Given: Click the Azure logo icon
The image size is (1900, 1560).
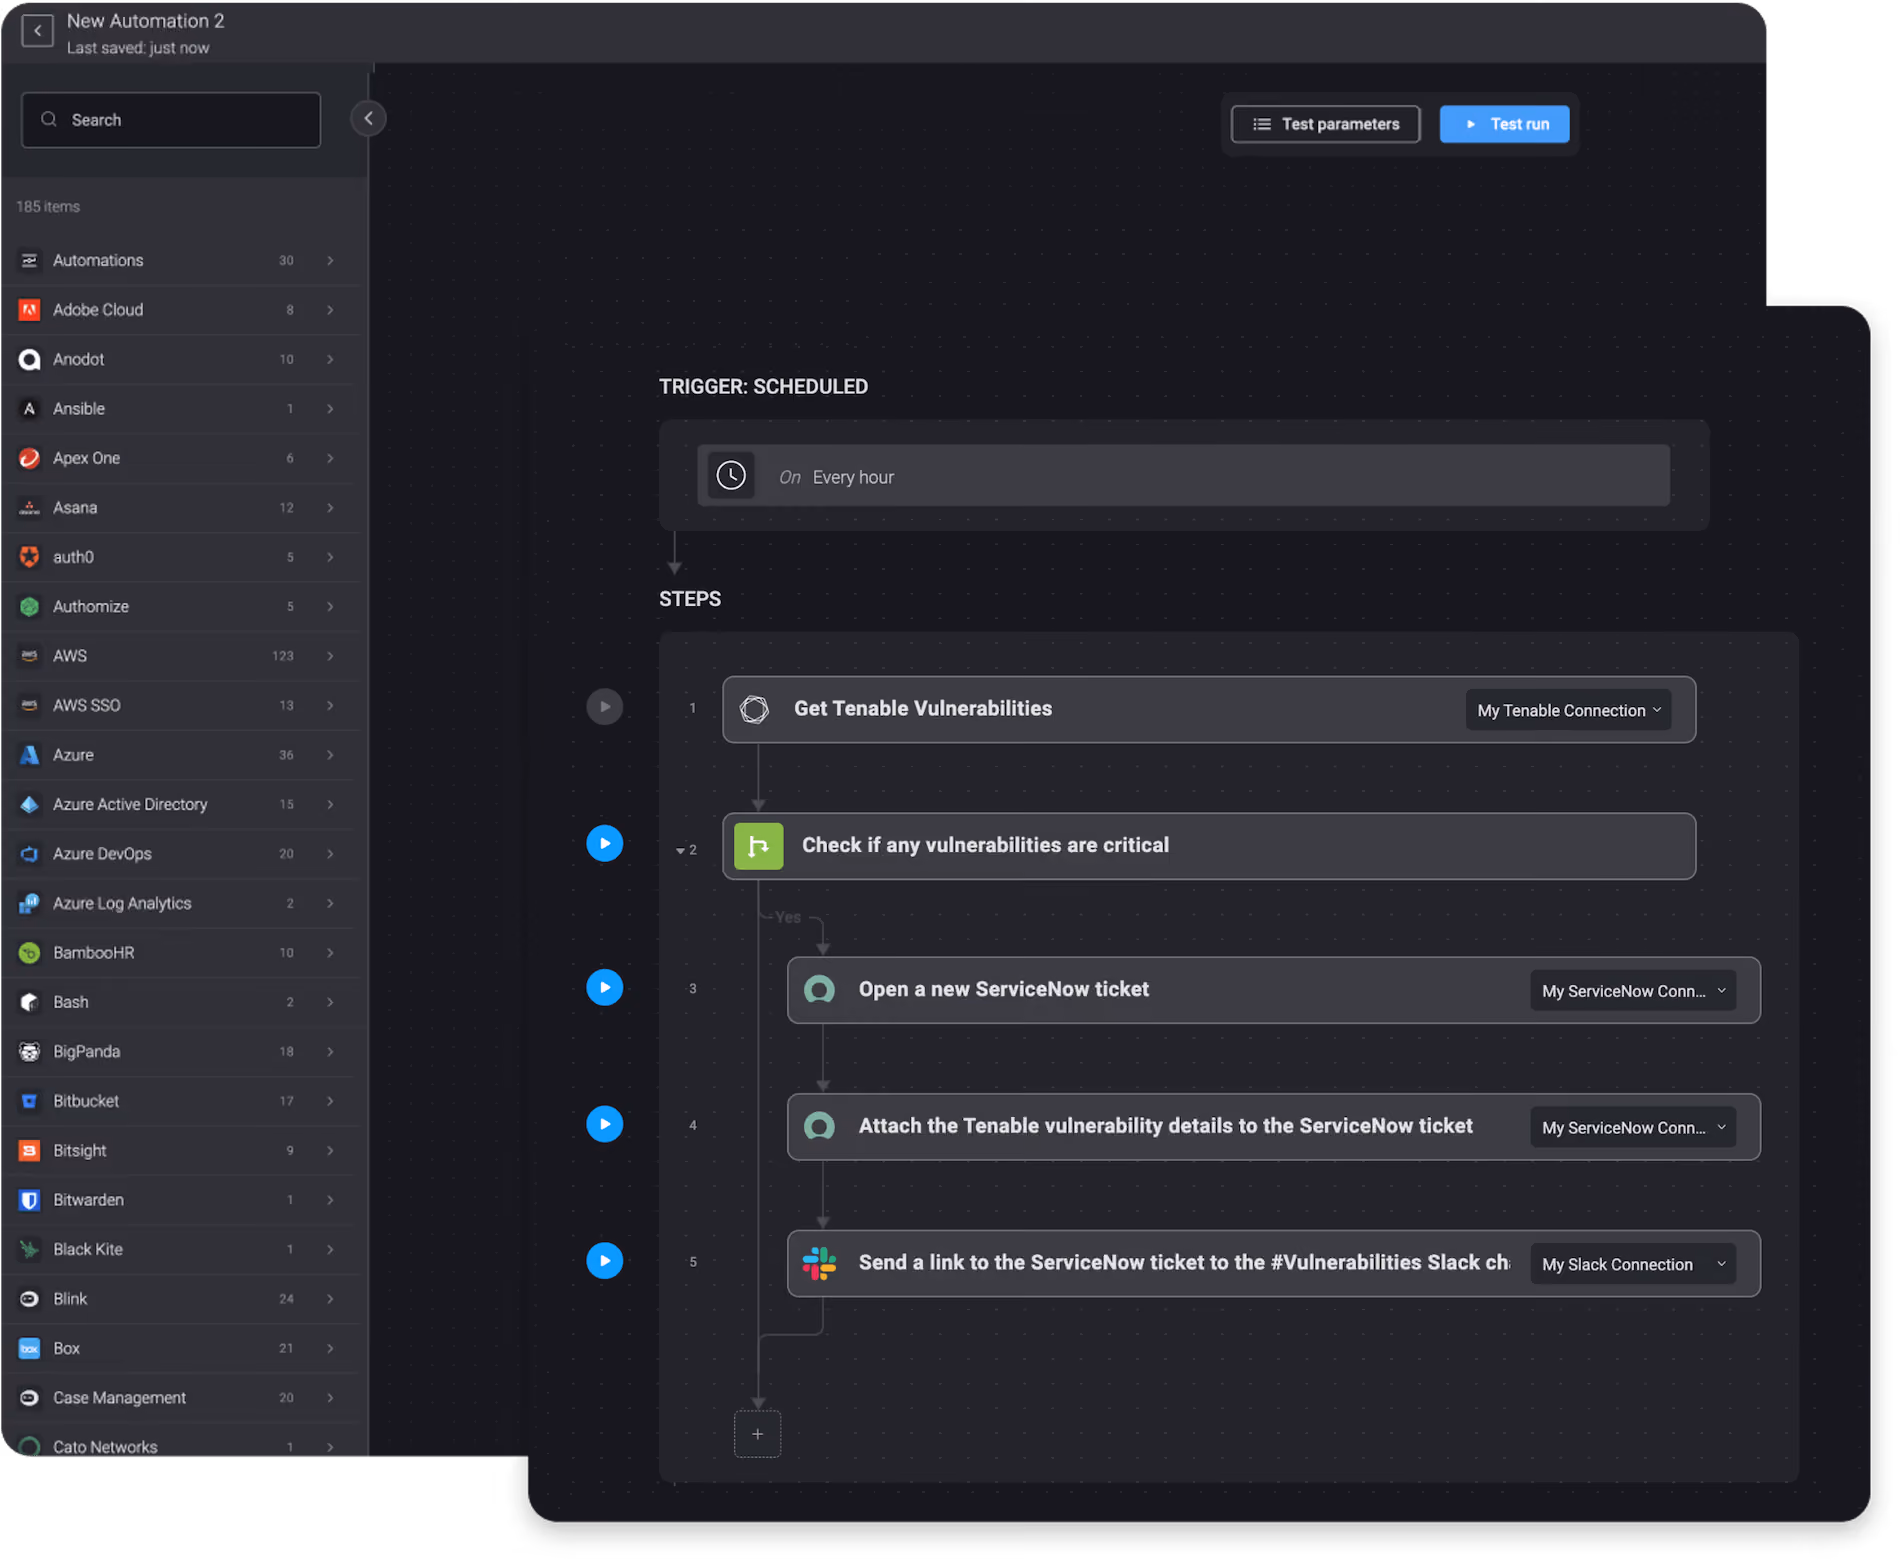Looking at the screenshot, I should [30, 755].
